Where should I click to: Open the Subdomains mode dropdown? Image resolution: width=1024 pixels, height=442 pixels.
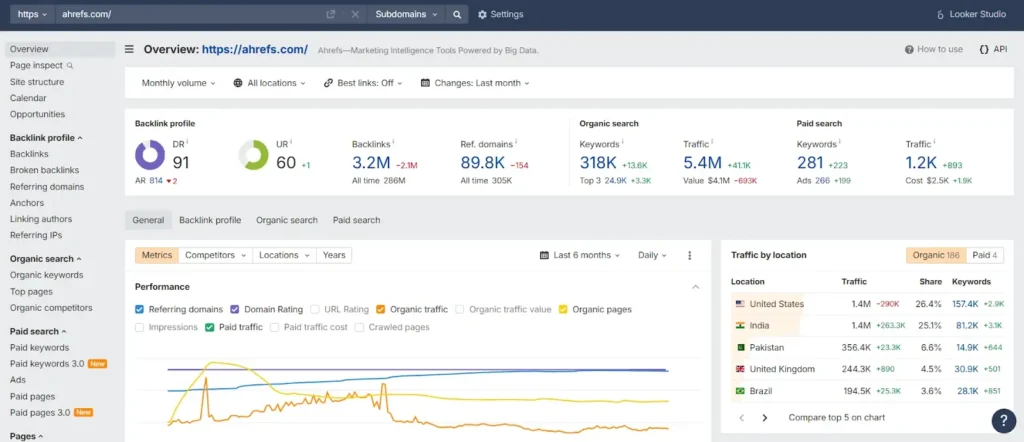tap(406, 14)
